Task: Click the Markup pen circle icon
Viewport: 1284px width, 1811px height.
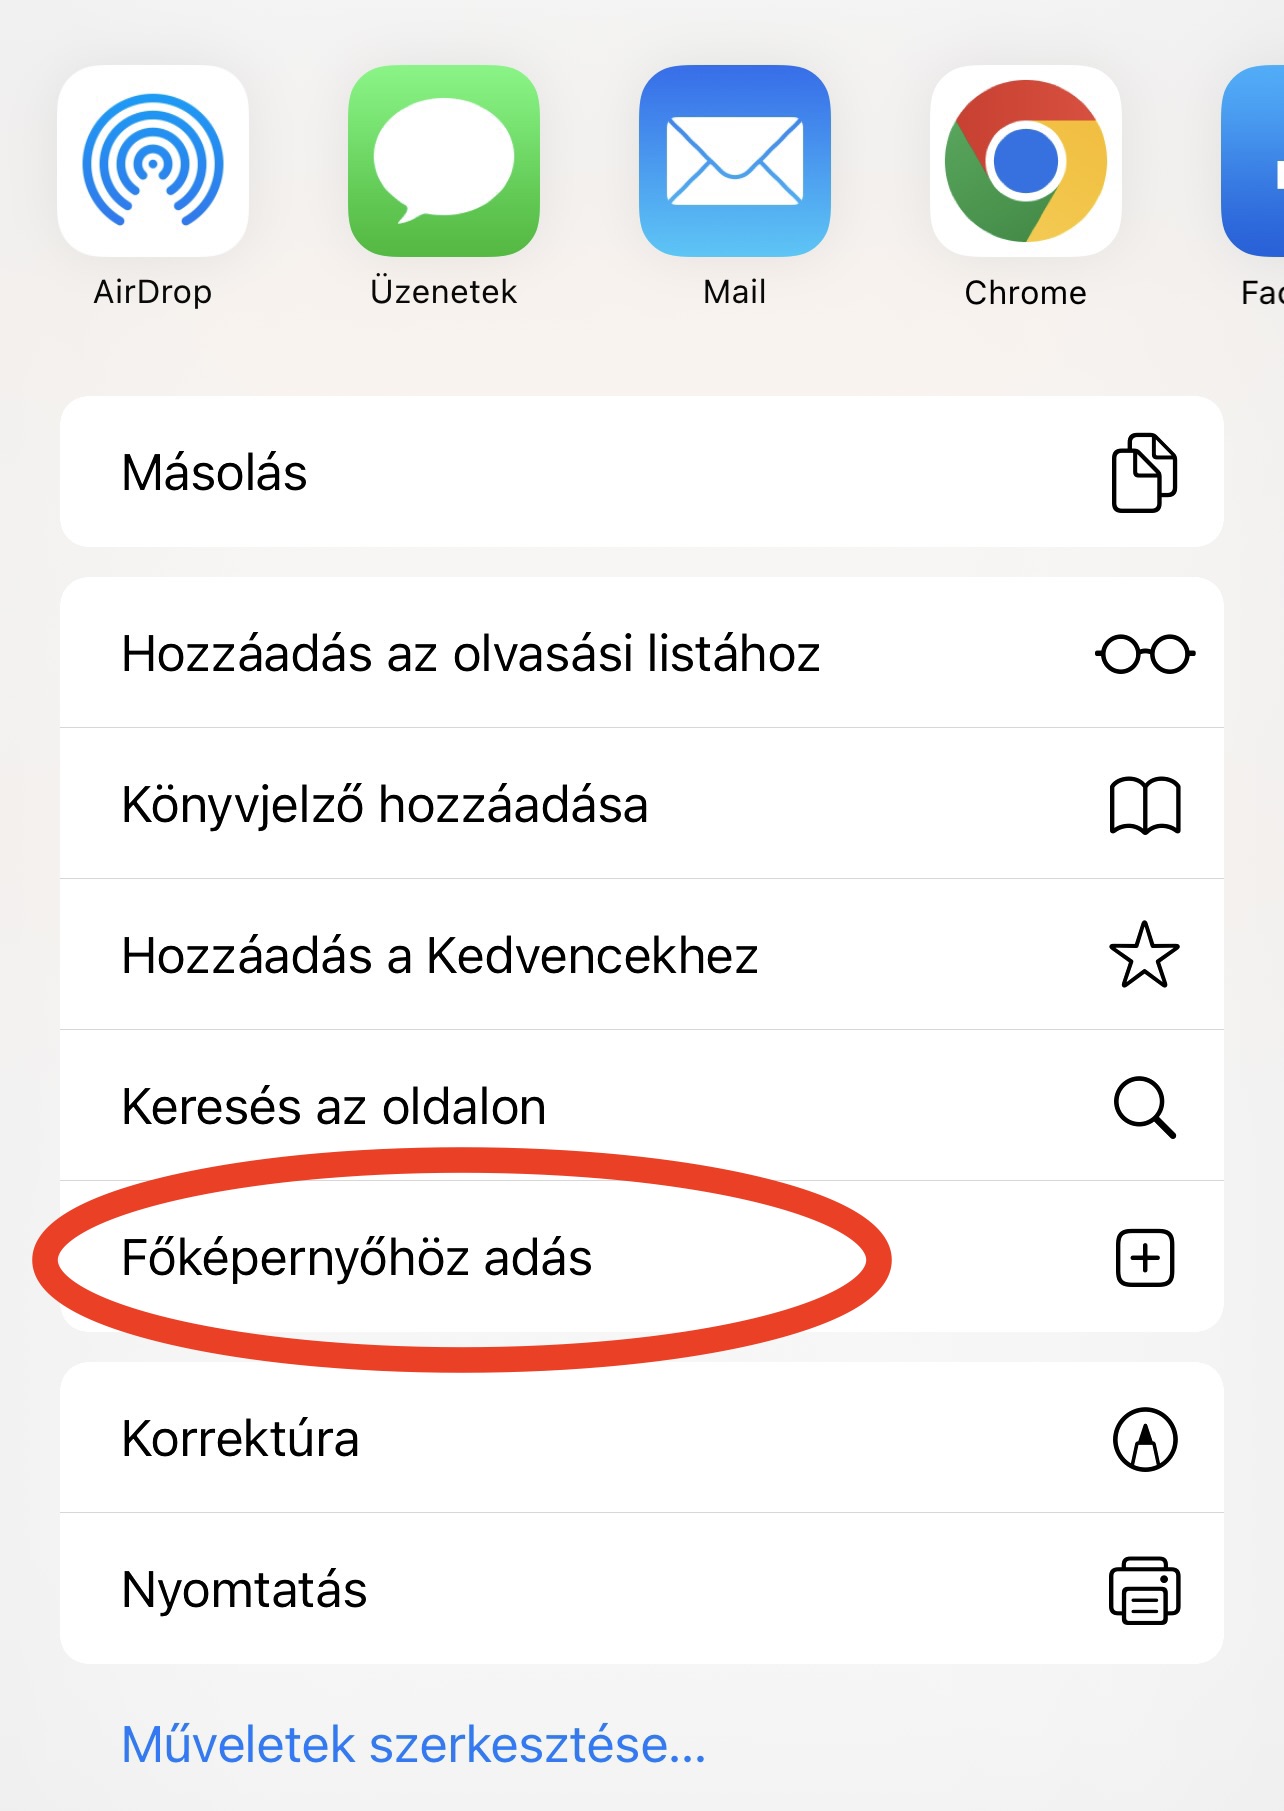Action: tap(1145, 1439)
